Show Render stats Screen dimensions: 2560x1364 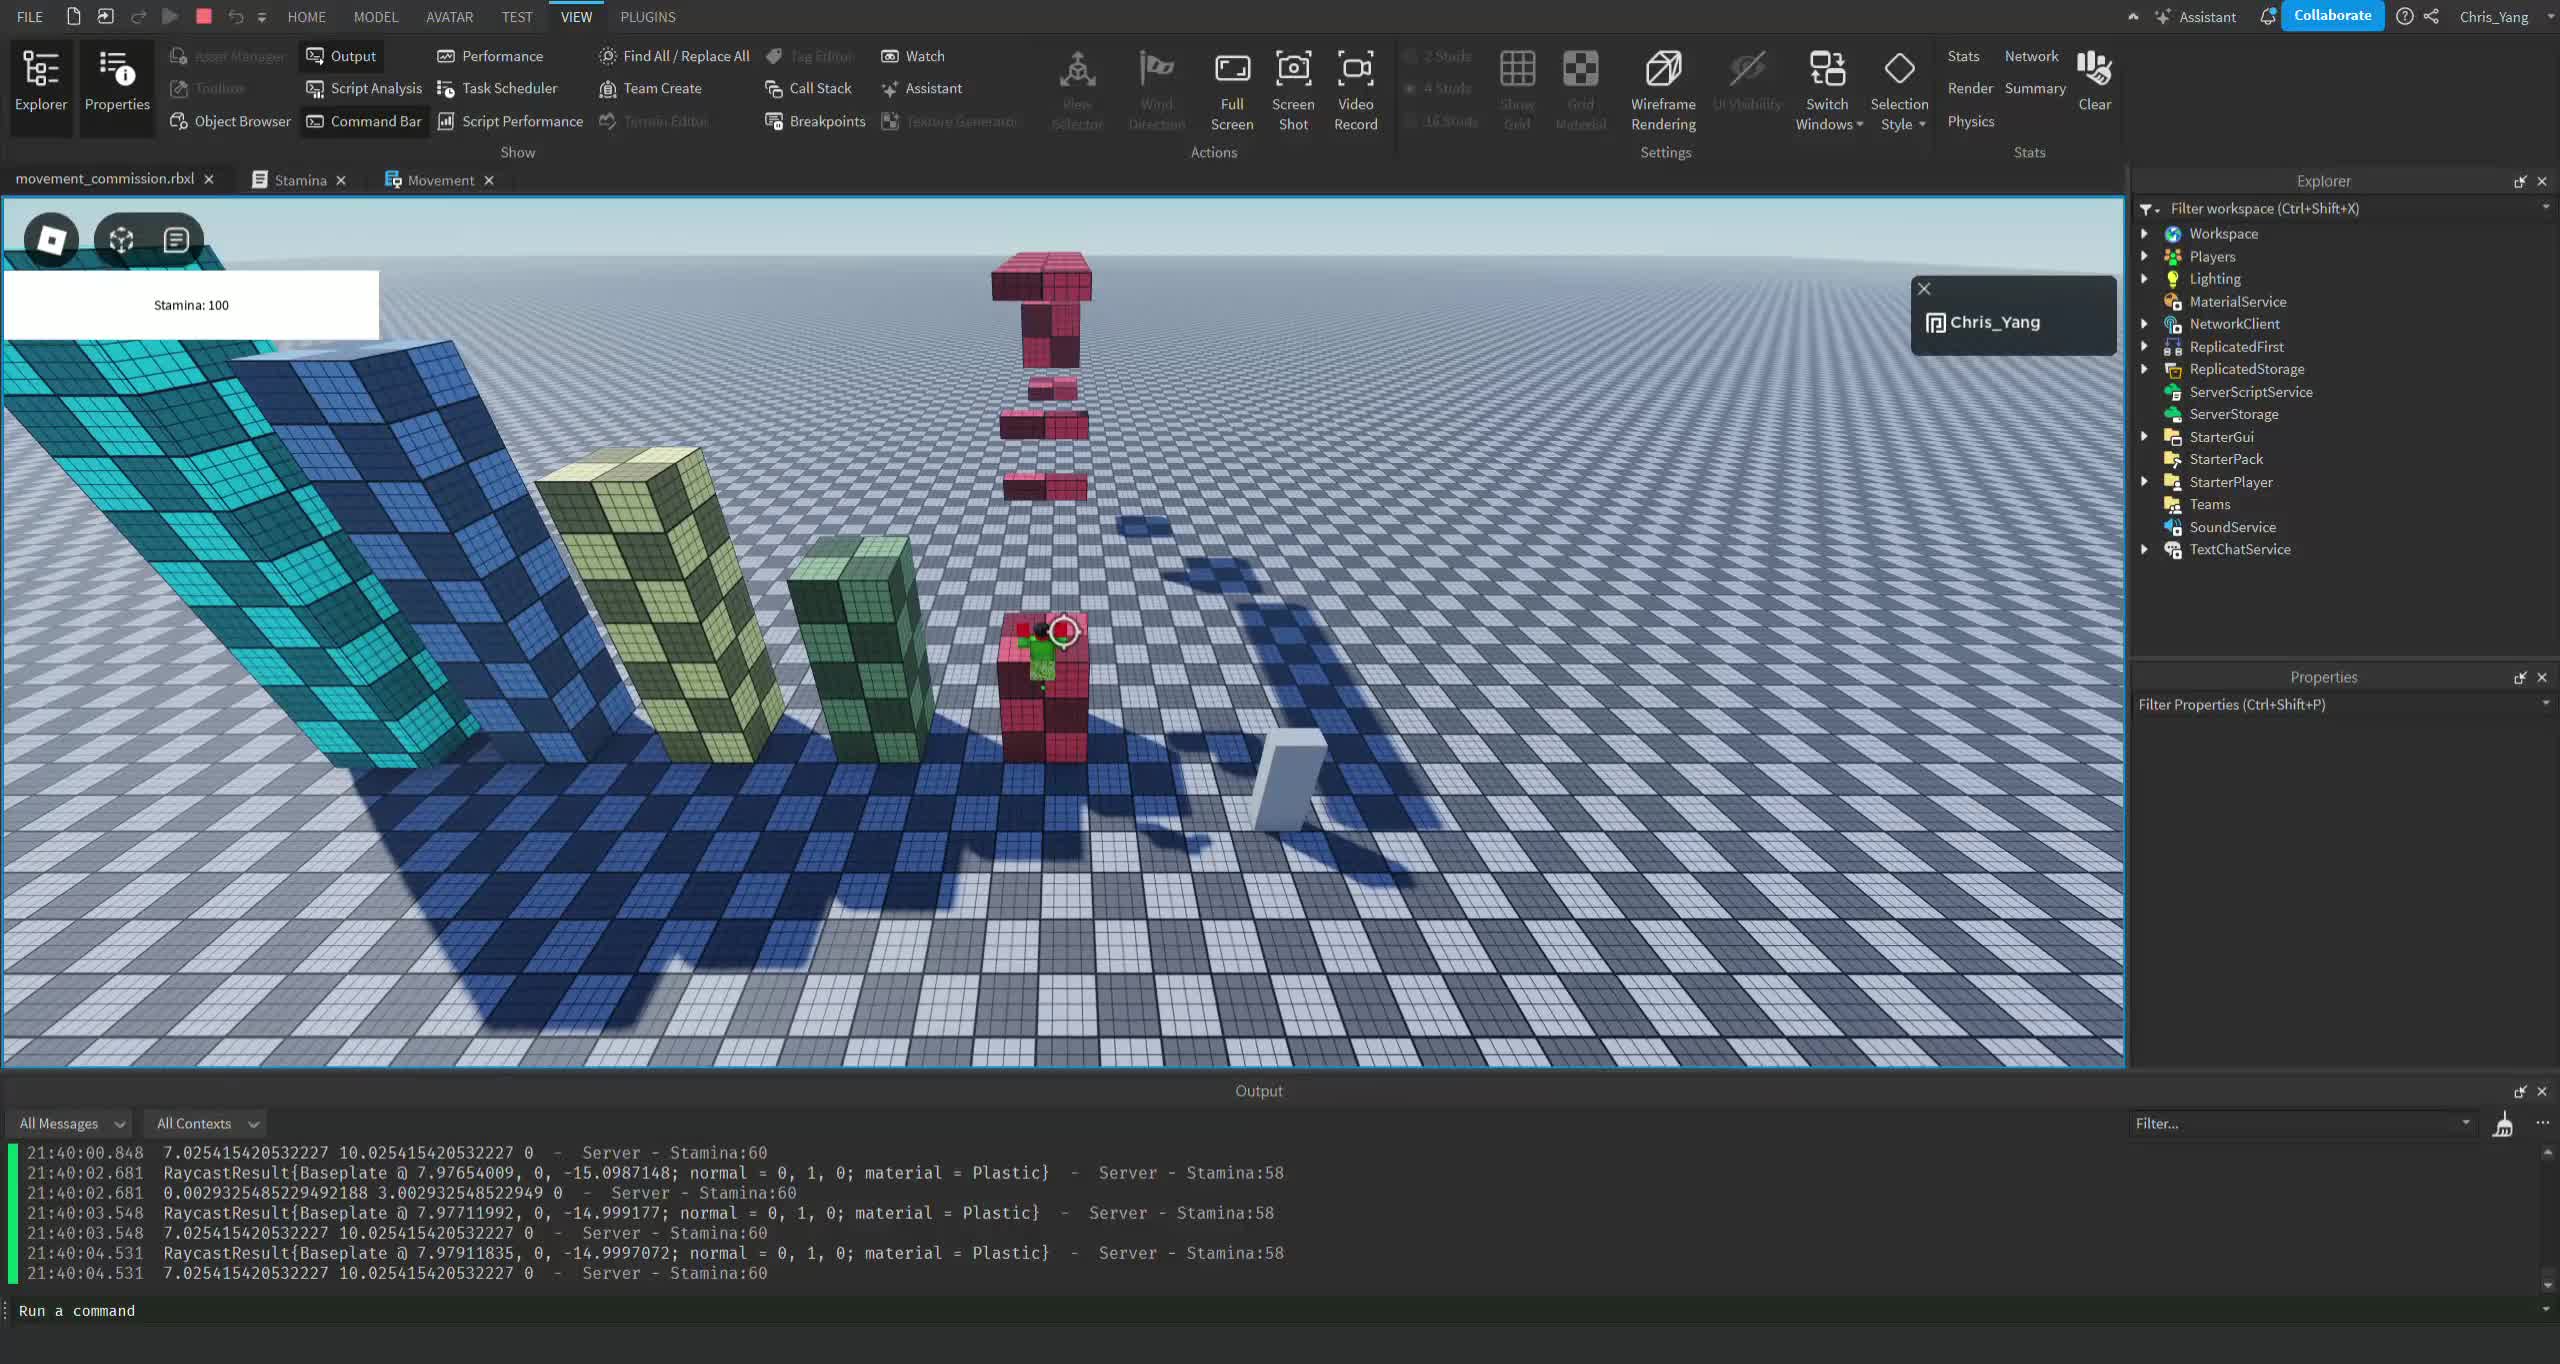pyautogui.click(x=1967, y=88)
